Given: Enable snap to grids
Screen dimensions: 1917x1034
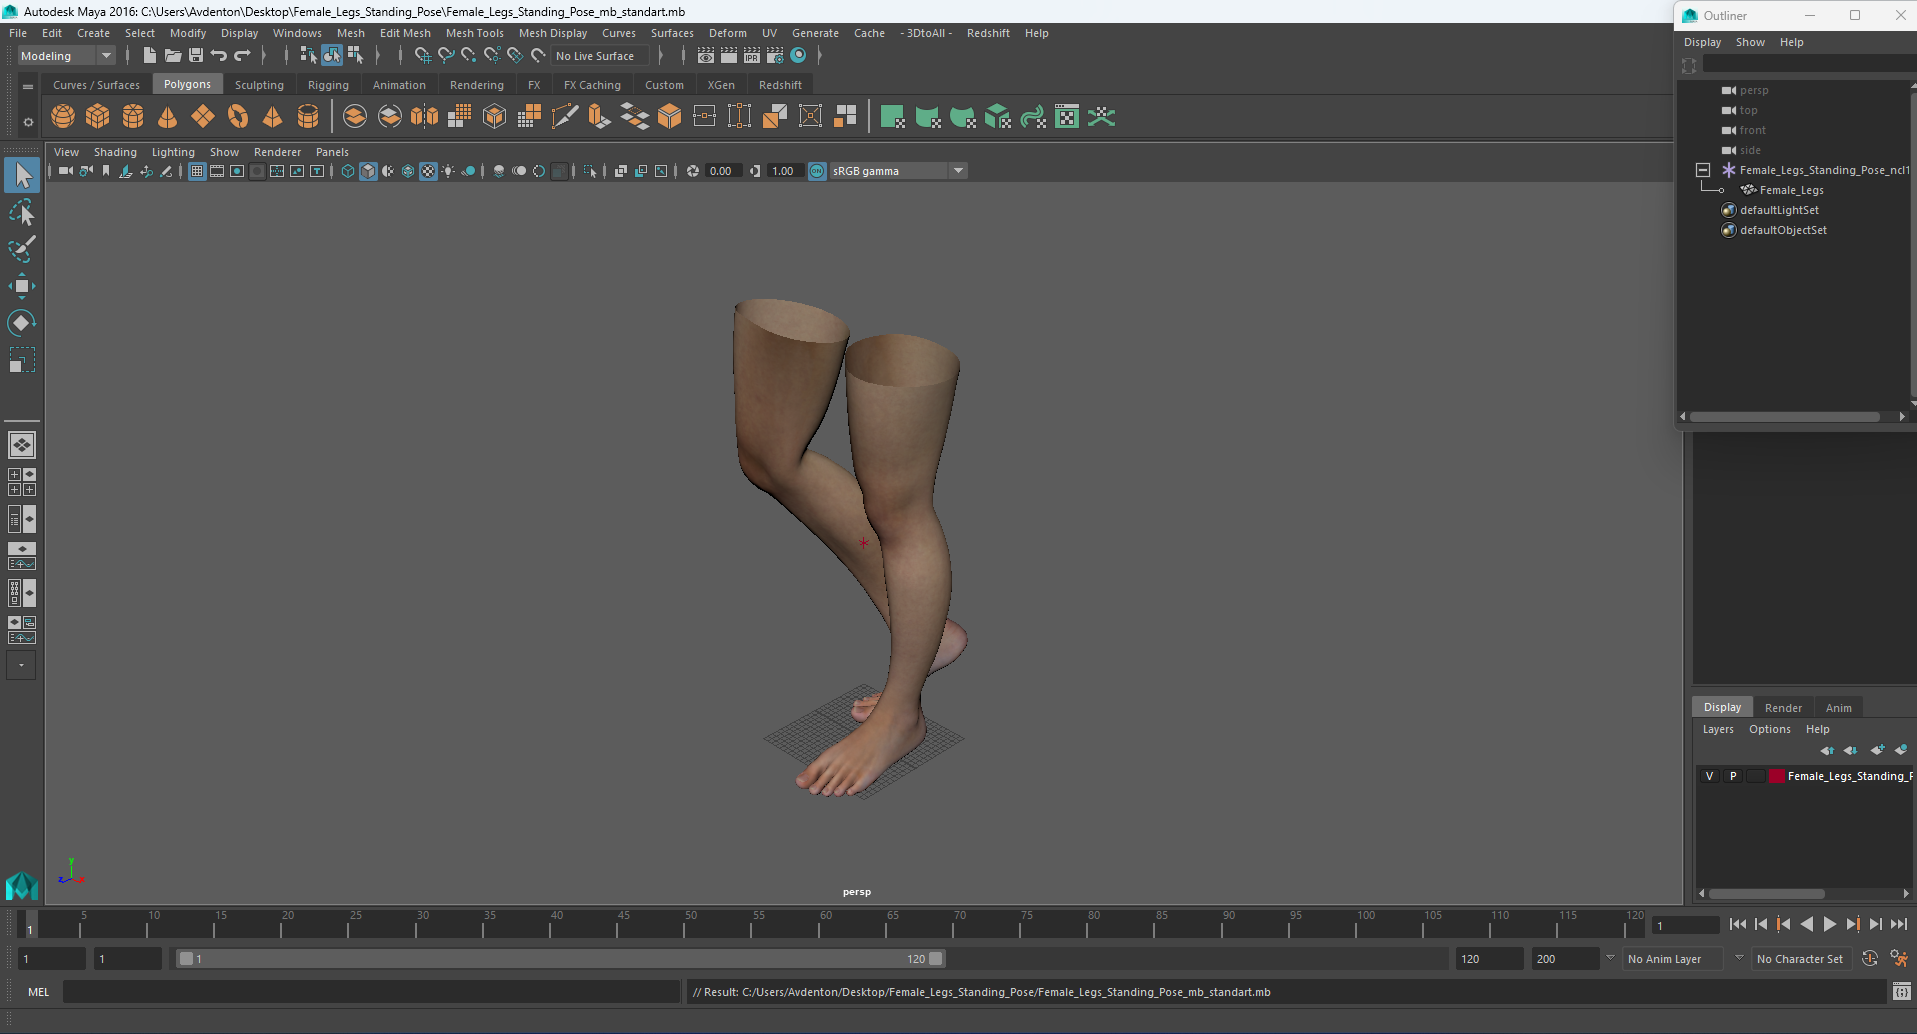Looking at the screenshot, I should tap(422, 56).
